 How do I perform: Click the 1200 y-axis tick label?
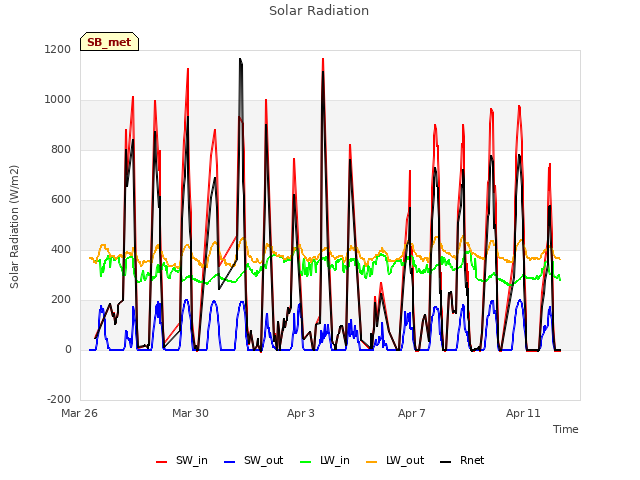click(58, 49)
